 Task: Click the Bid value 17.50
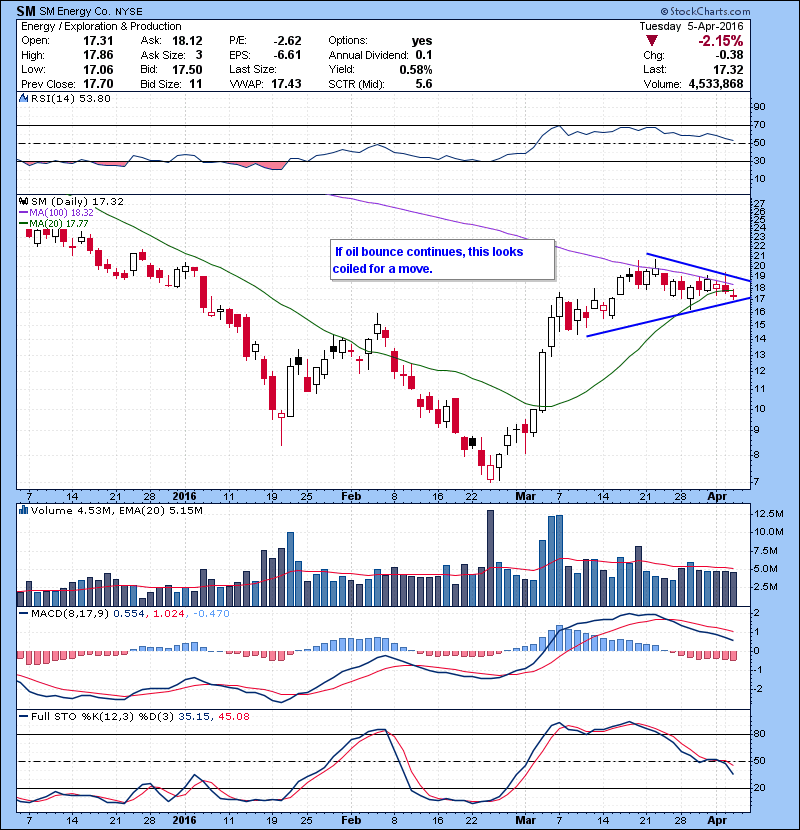[x=187, y=69]
